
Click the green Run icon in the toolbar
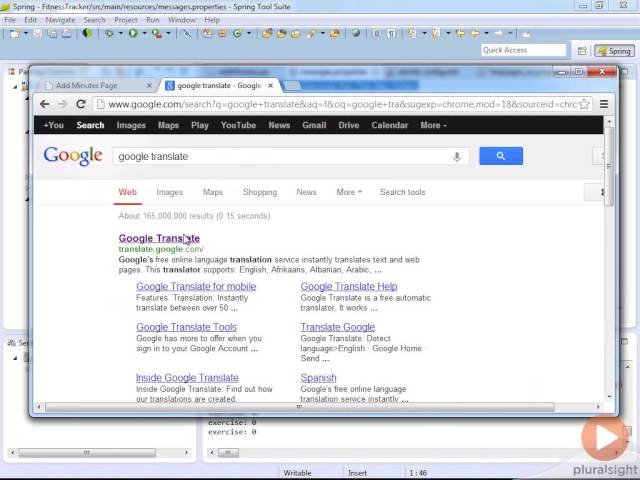(x=133, y=34)
